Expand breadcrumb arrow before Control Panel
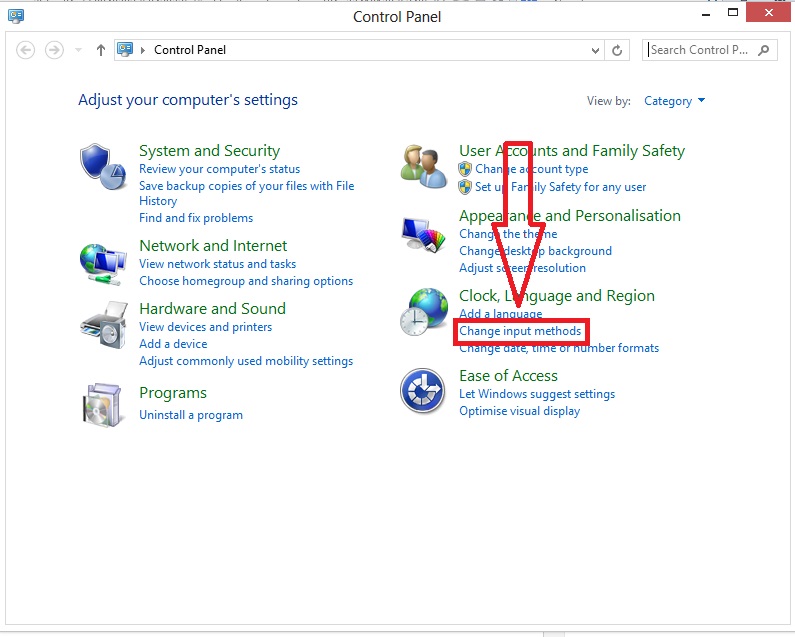 point(143,50)
